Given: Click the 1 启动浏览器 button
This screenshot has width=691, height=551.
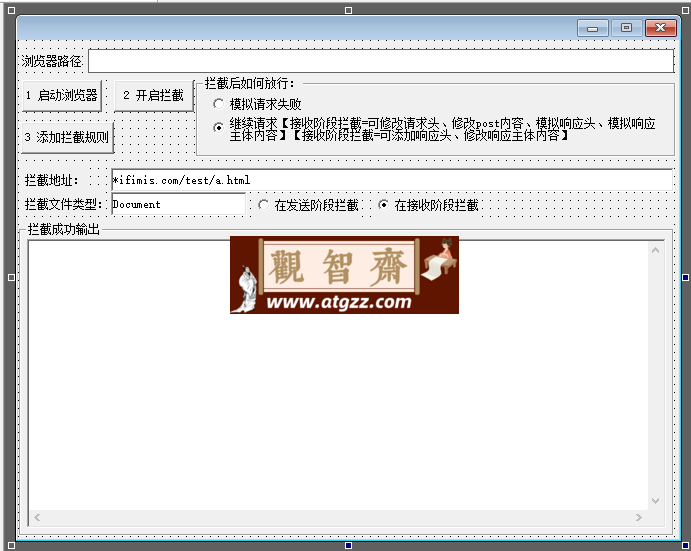Looking at the screenshot, I should pos(62,95).
